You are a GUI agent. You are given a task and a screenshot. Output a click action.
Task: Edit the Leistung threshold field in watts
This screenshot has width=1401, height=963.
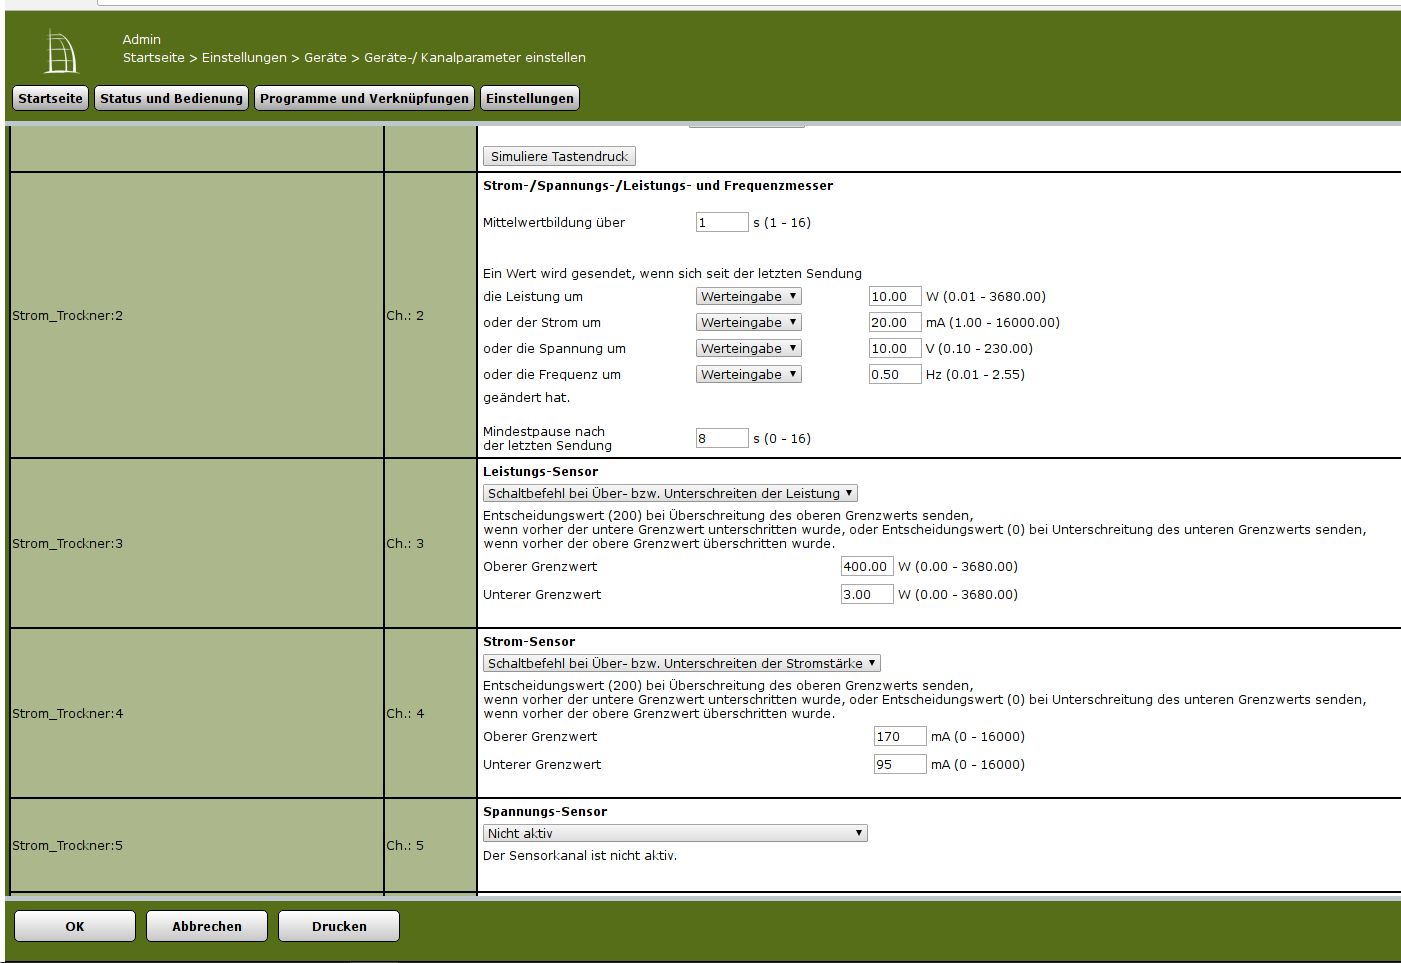tap(895, 296)
